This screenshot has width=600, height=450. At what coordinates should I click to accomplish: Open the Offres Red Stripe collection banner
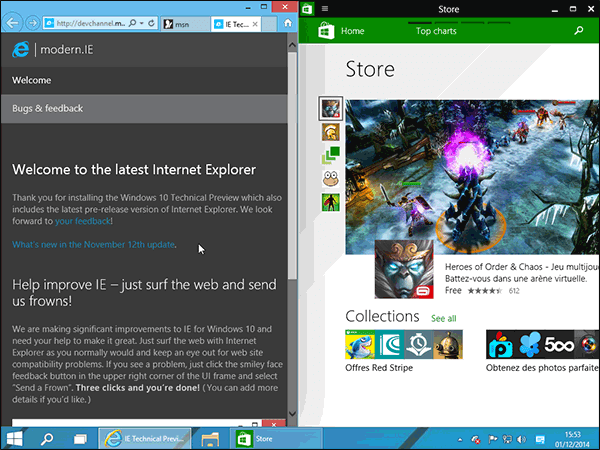(x=404, y=344)
